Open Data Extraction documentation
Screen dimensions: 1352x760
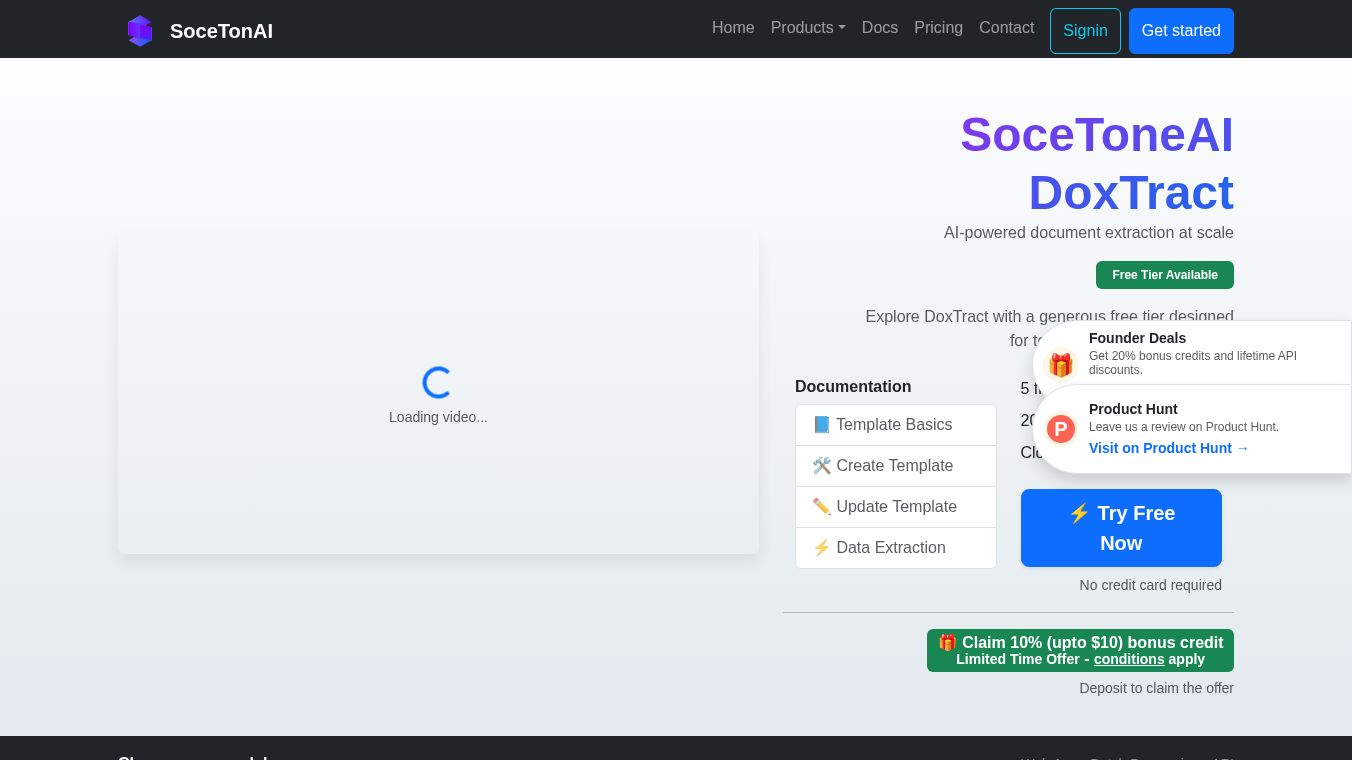896,548
